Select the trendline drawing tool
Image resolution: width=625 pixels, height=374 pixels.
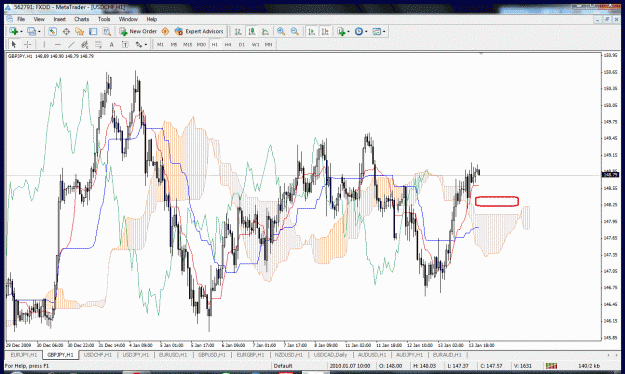coord(71,44)
